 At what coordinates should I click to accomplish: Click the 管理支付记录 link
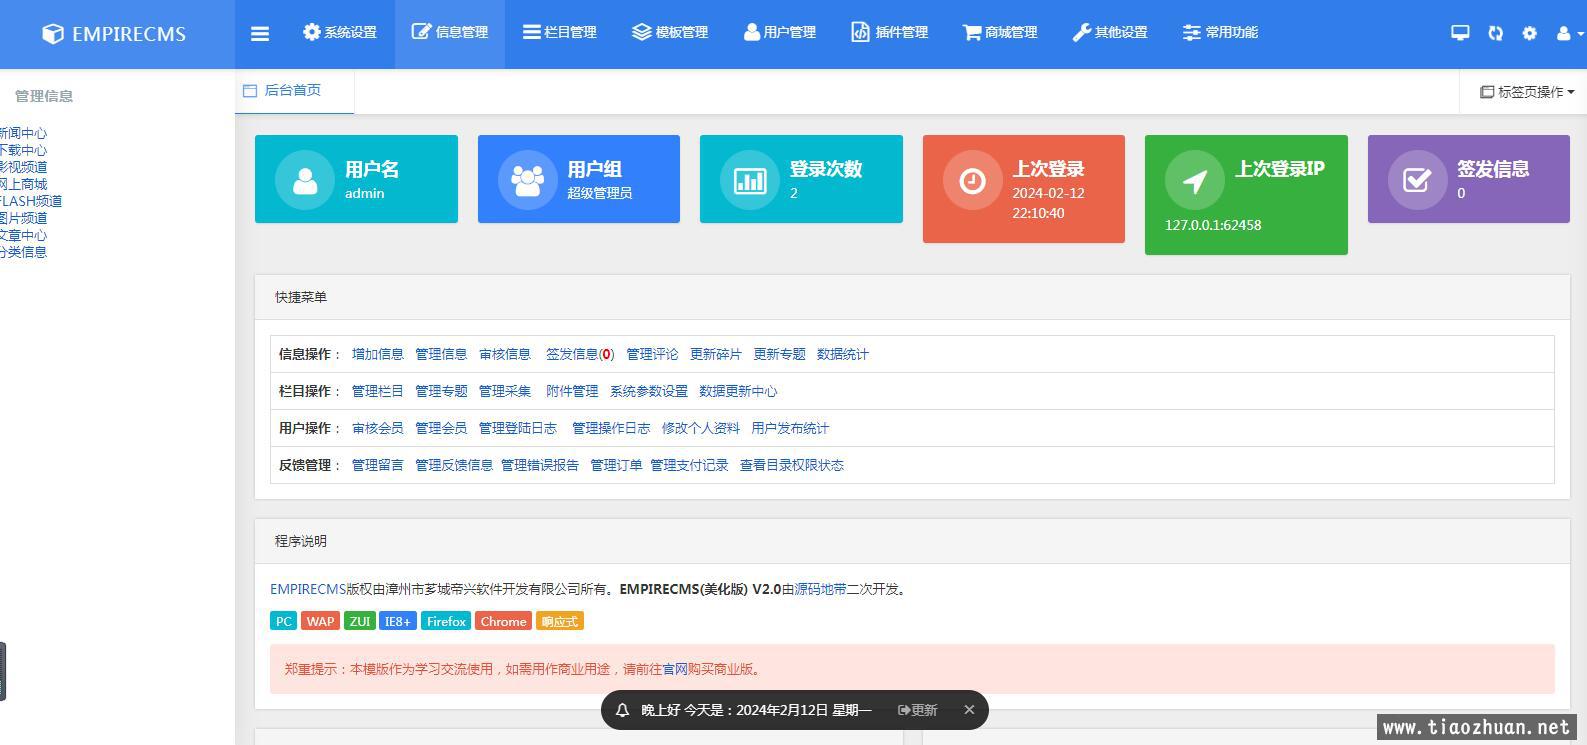coord(689,465)
